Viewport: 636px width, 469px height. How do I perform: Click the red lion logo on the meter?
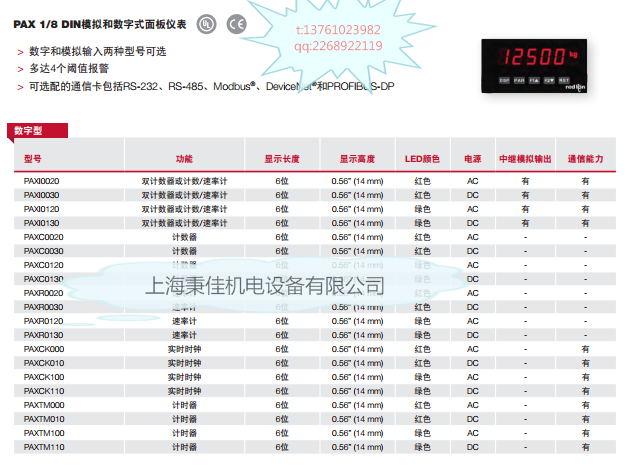point(575,87)
